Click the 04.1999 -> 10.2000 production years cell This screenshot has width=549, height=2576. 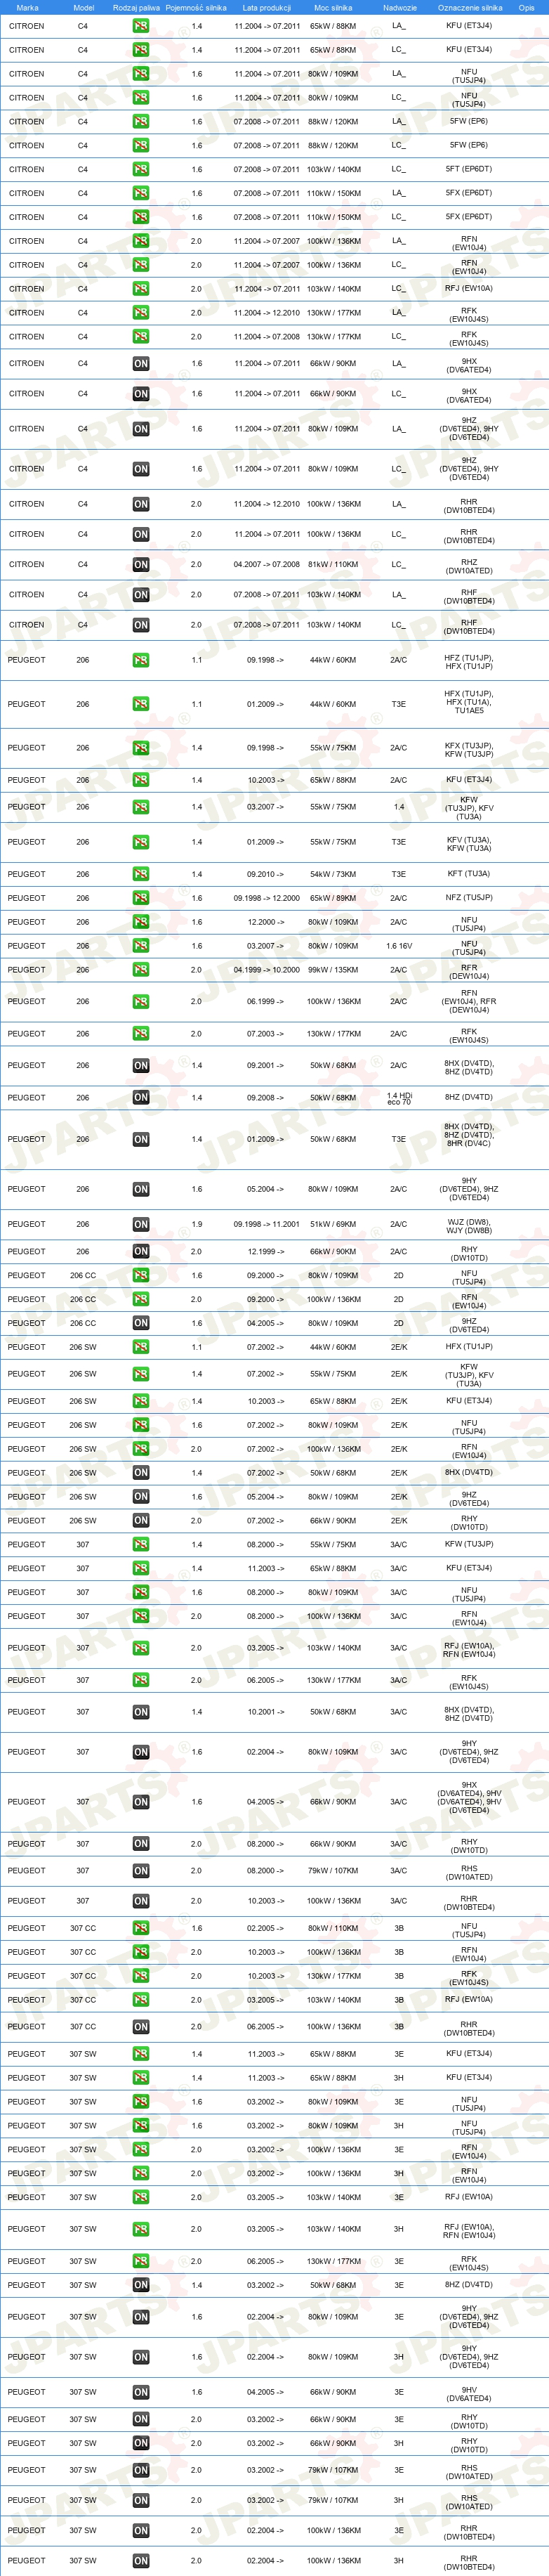coord(267,970)
